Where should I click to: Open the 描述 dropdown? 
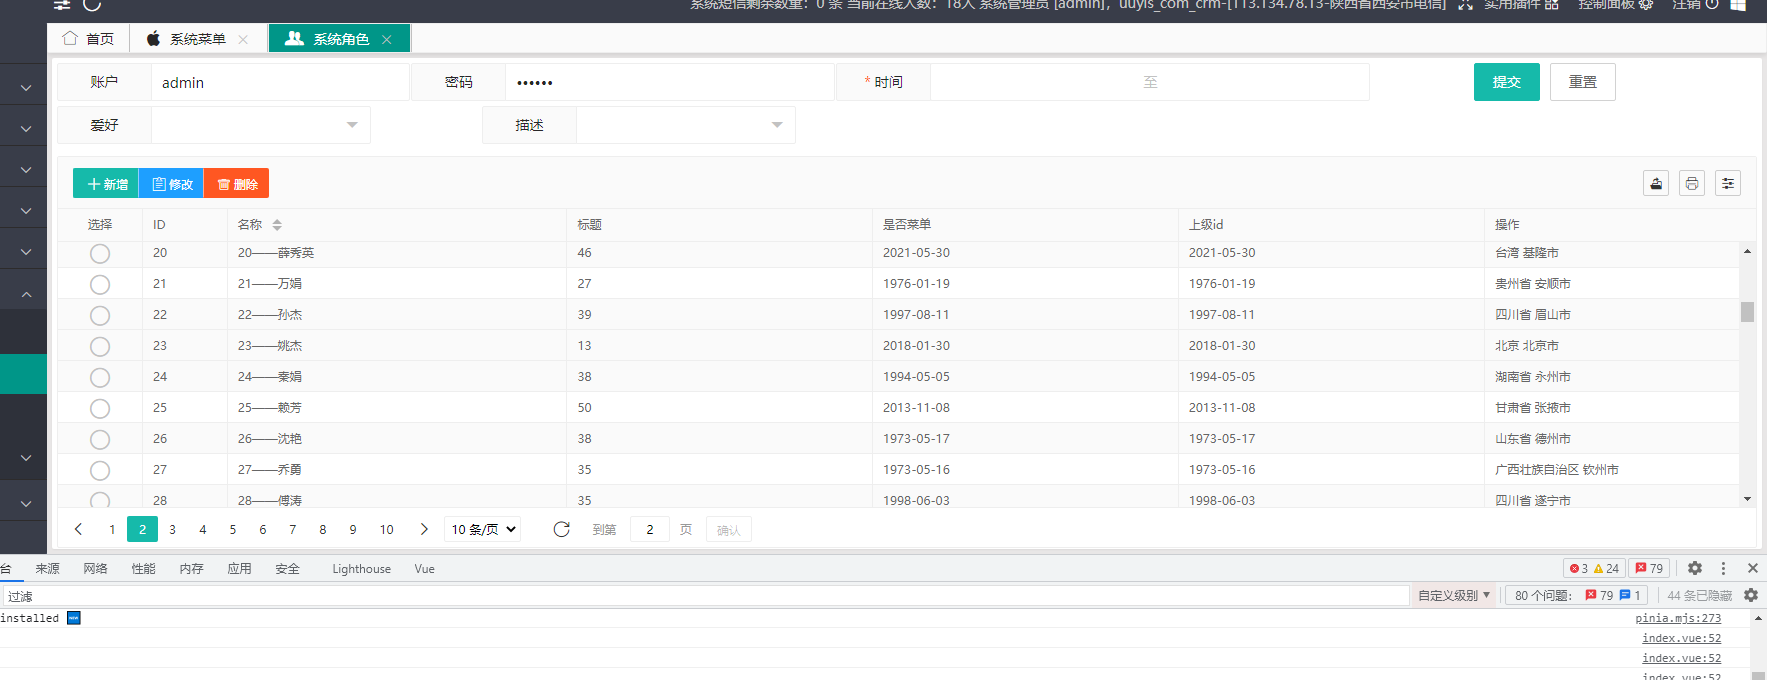click(686, 125)
